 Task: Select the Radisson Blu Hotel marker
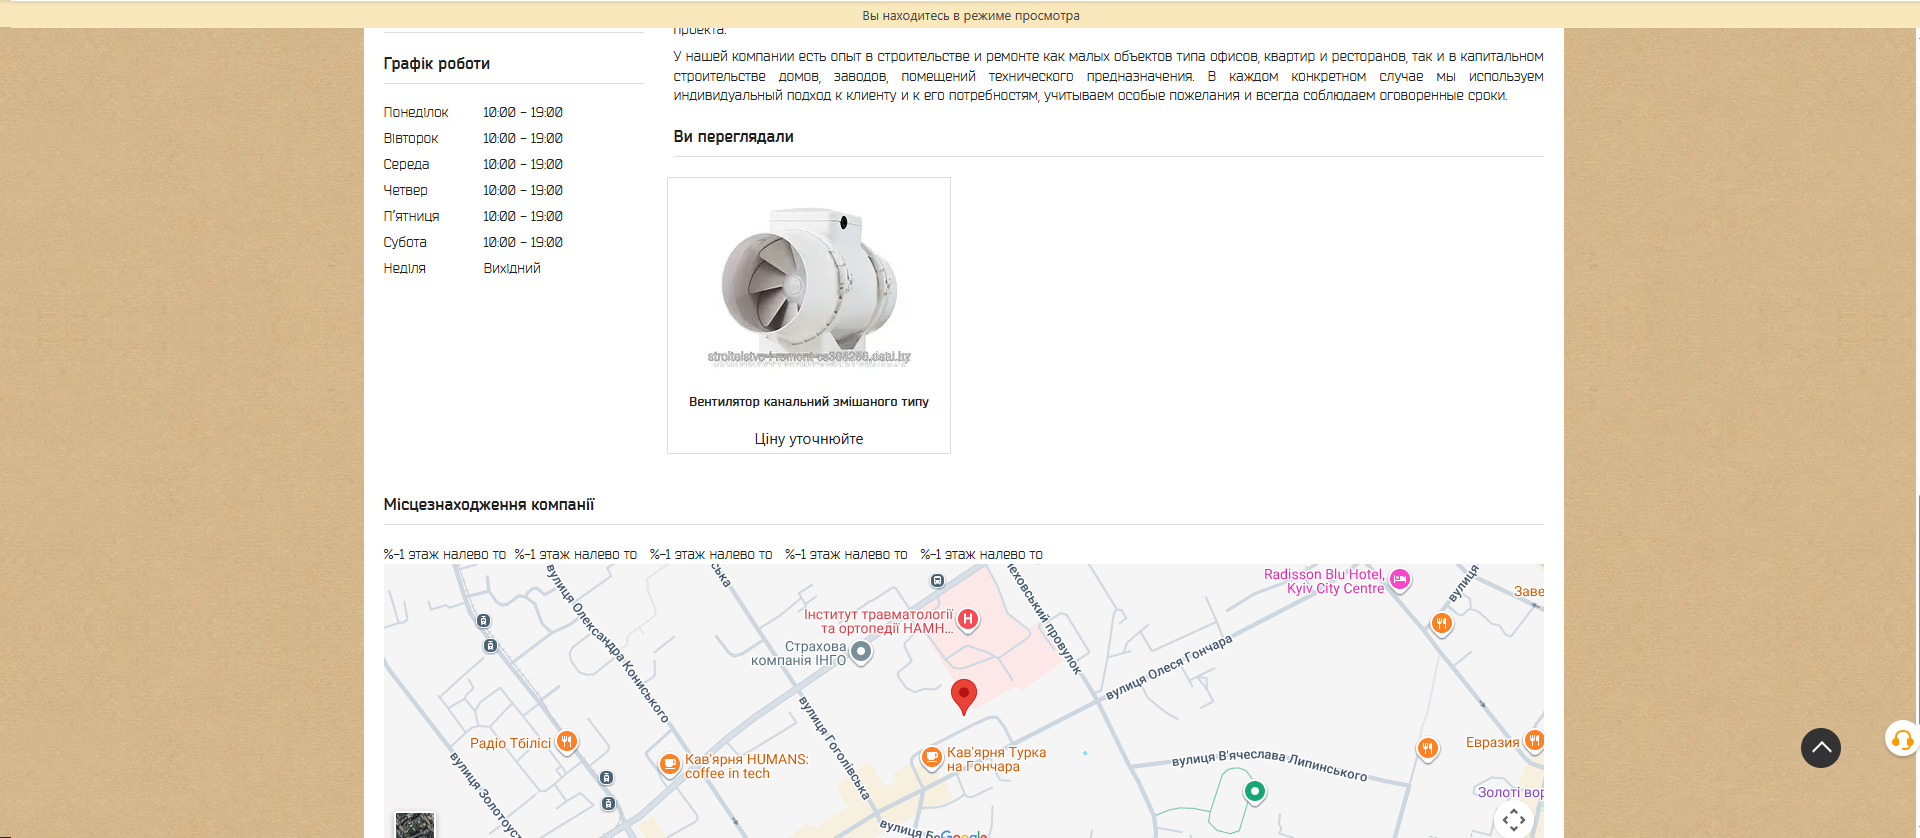pos(1400,579)
